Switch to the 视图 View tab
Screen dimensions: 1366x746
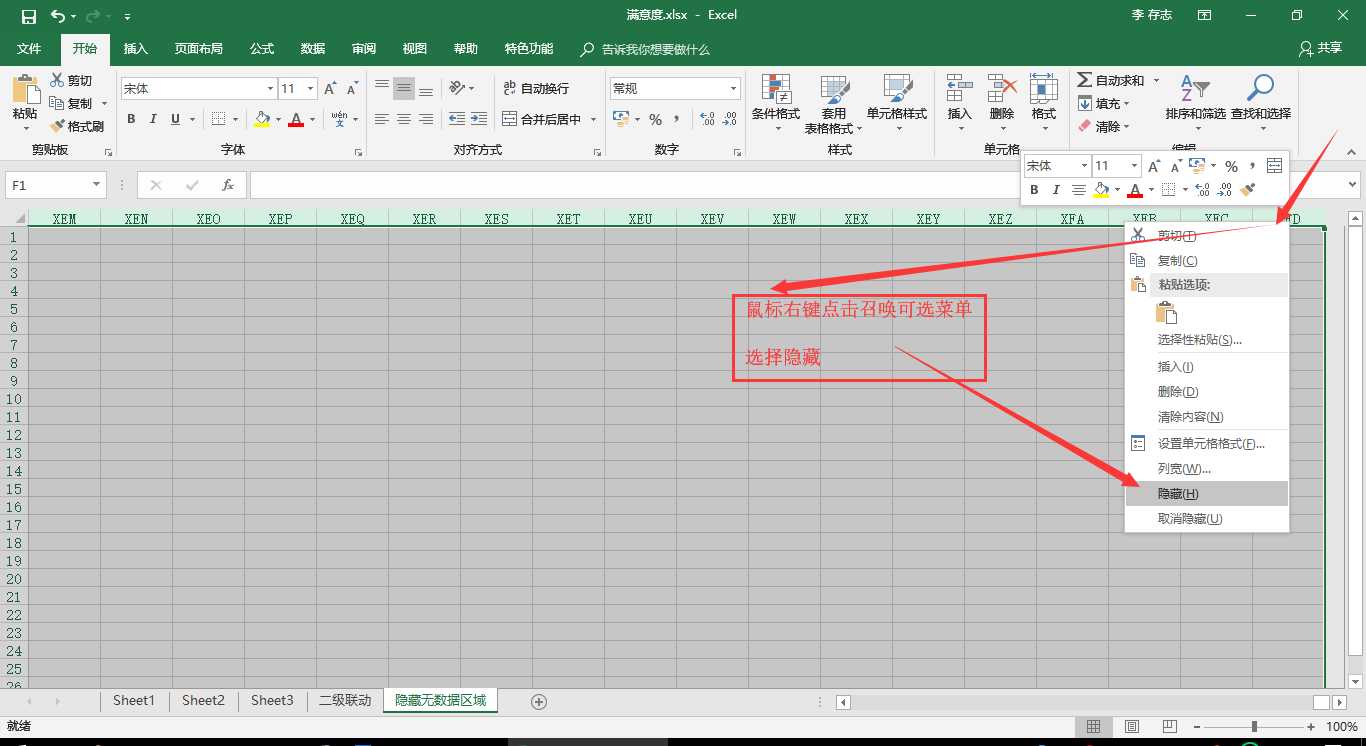click(414, 48)
